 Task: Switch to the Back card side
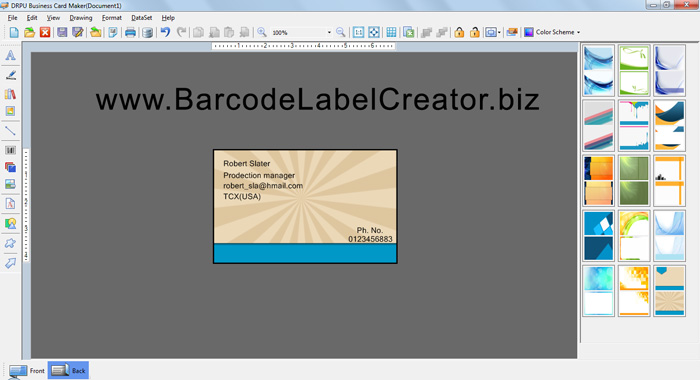pos(68,371)
